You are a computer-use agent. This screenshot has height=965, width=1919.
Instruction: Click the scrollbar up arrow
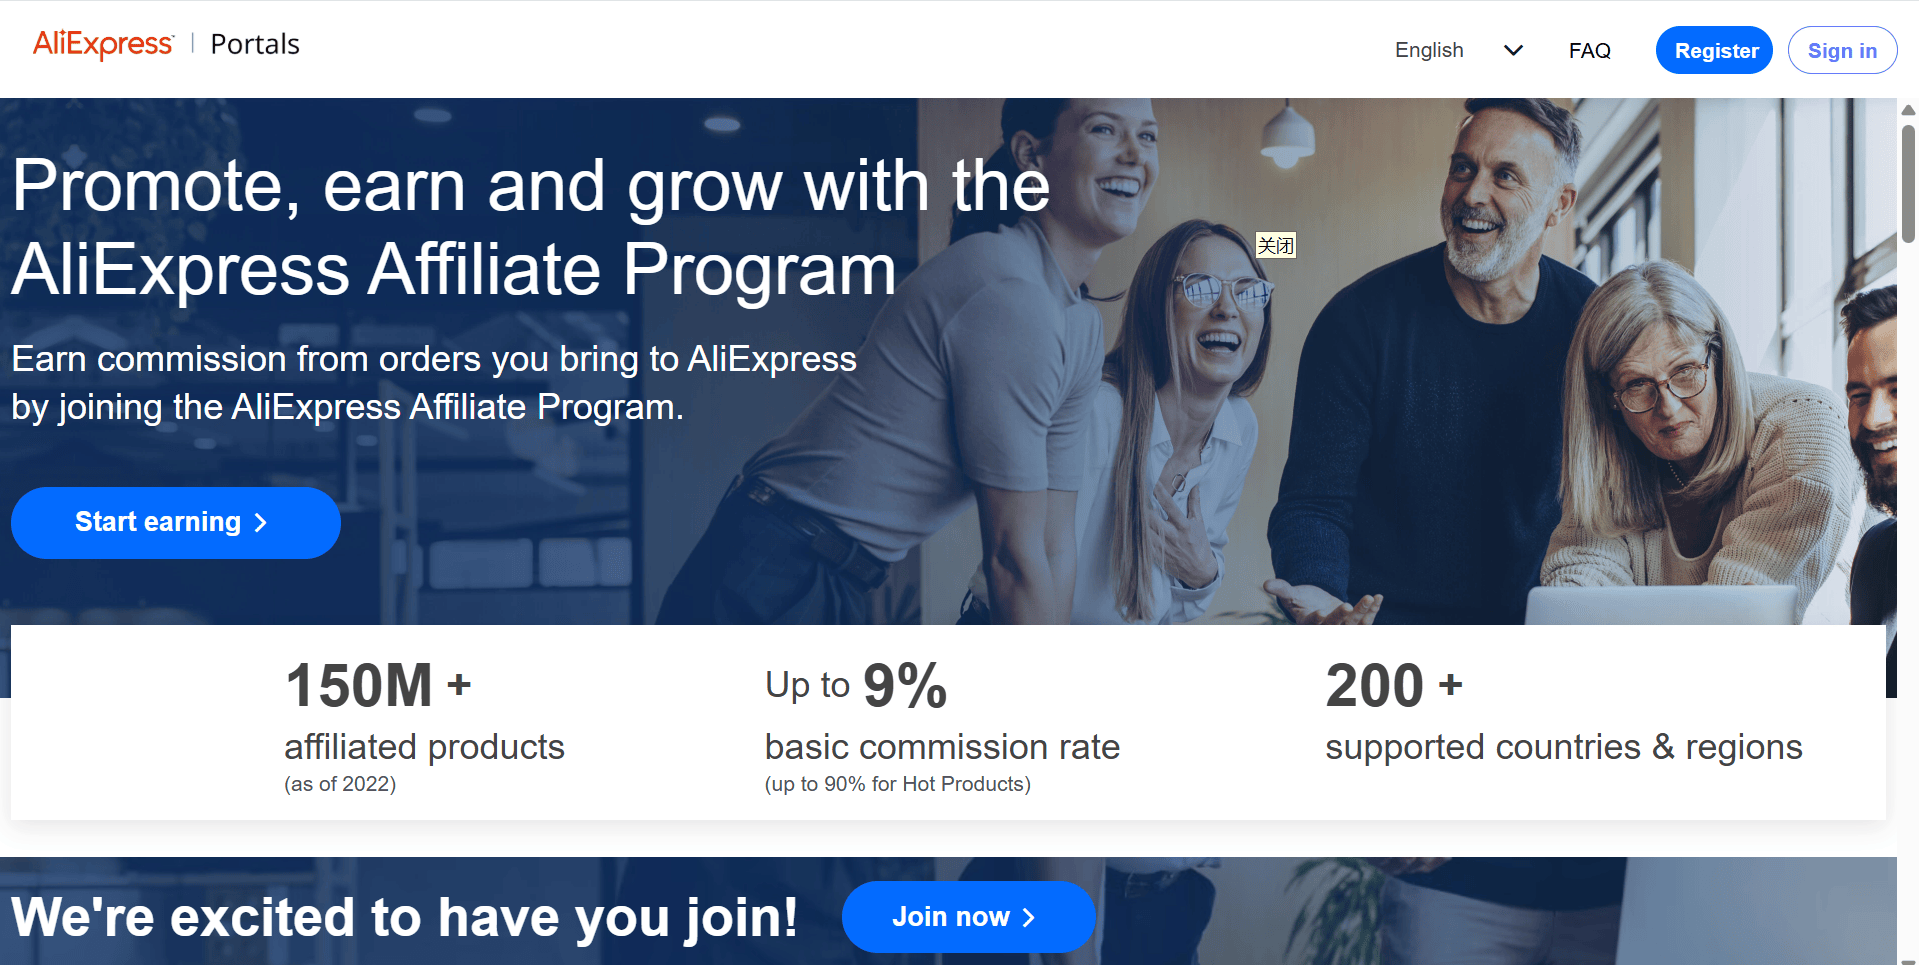pyautogui.click(x=1908, y=110)
